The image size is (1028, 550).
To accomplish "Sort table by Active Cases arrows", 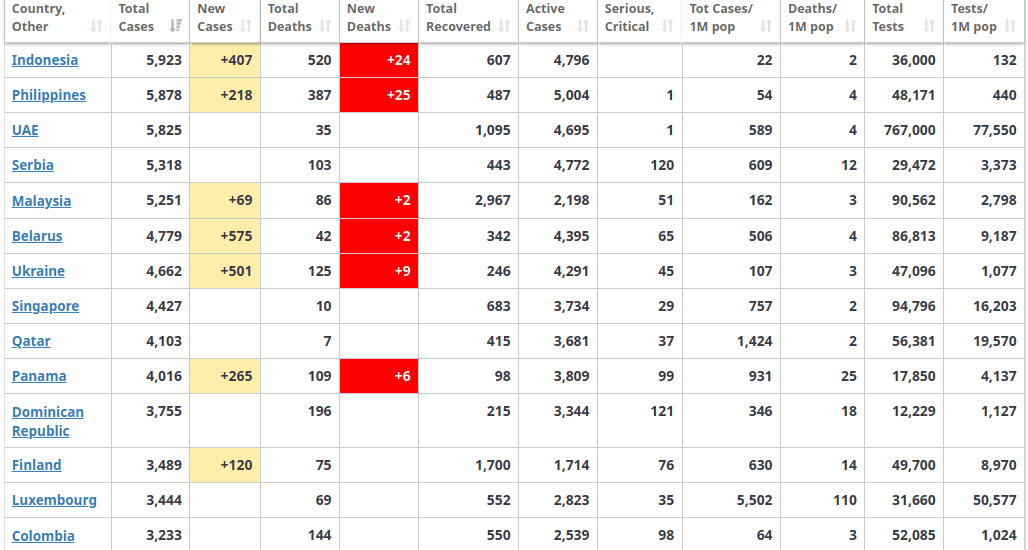I will (x=582, y=26).
